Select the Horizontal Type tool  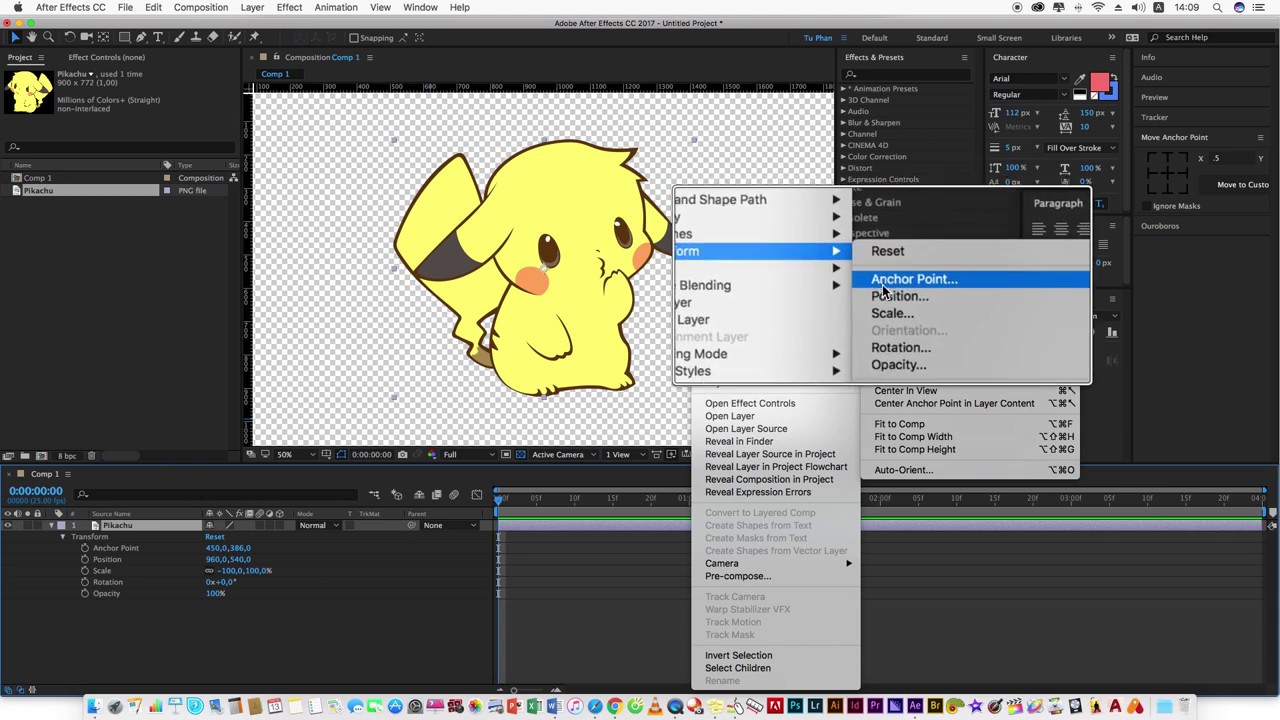pos(158,37)
